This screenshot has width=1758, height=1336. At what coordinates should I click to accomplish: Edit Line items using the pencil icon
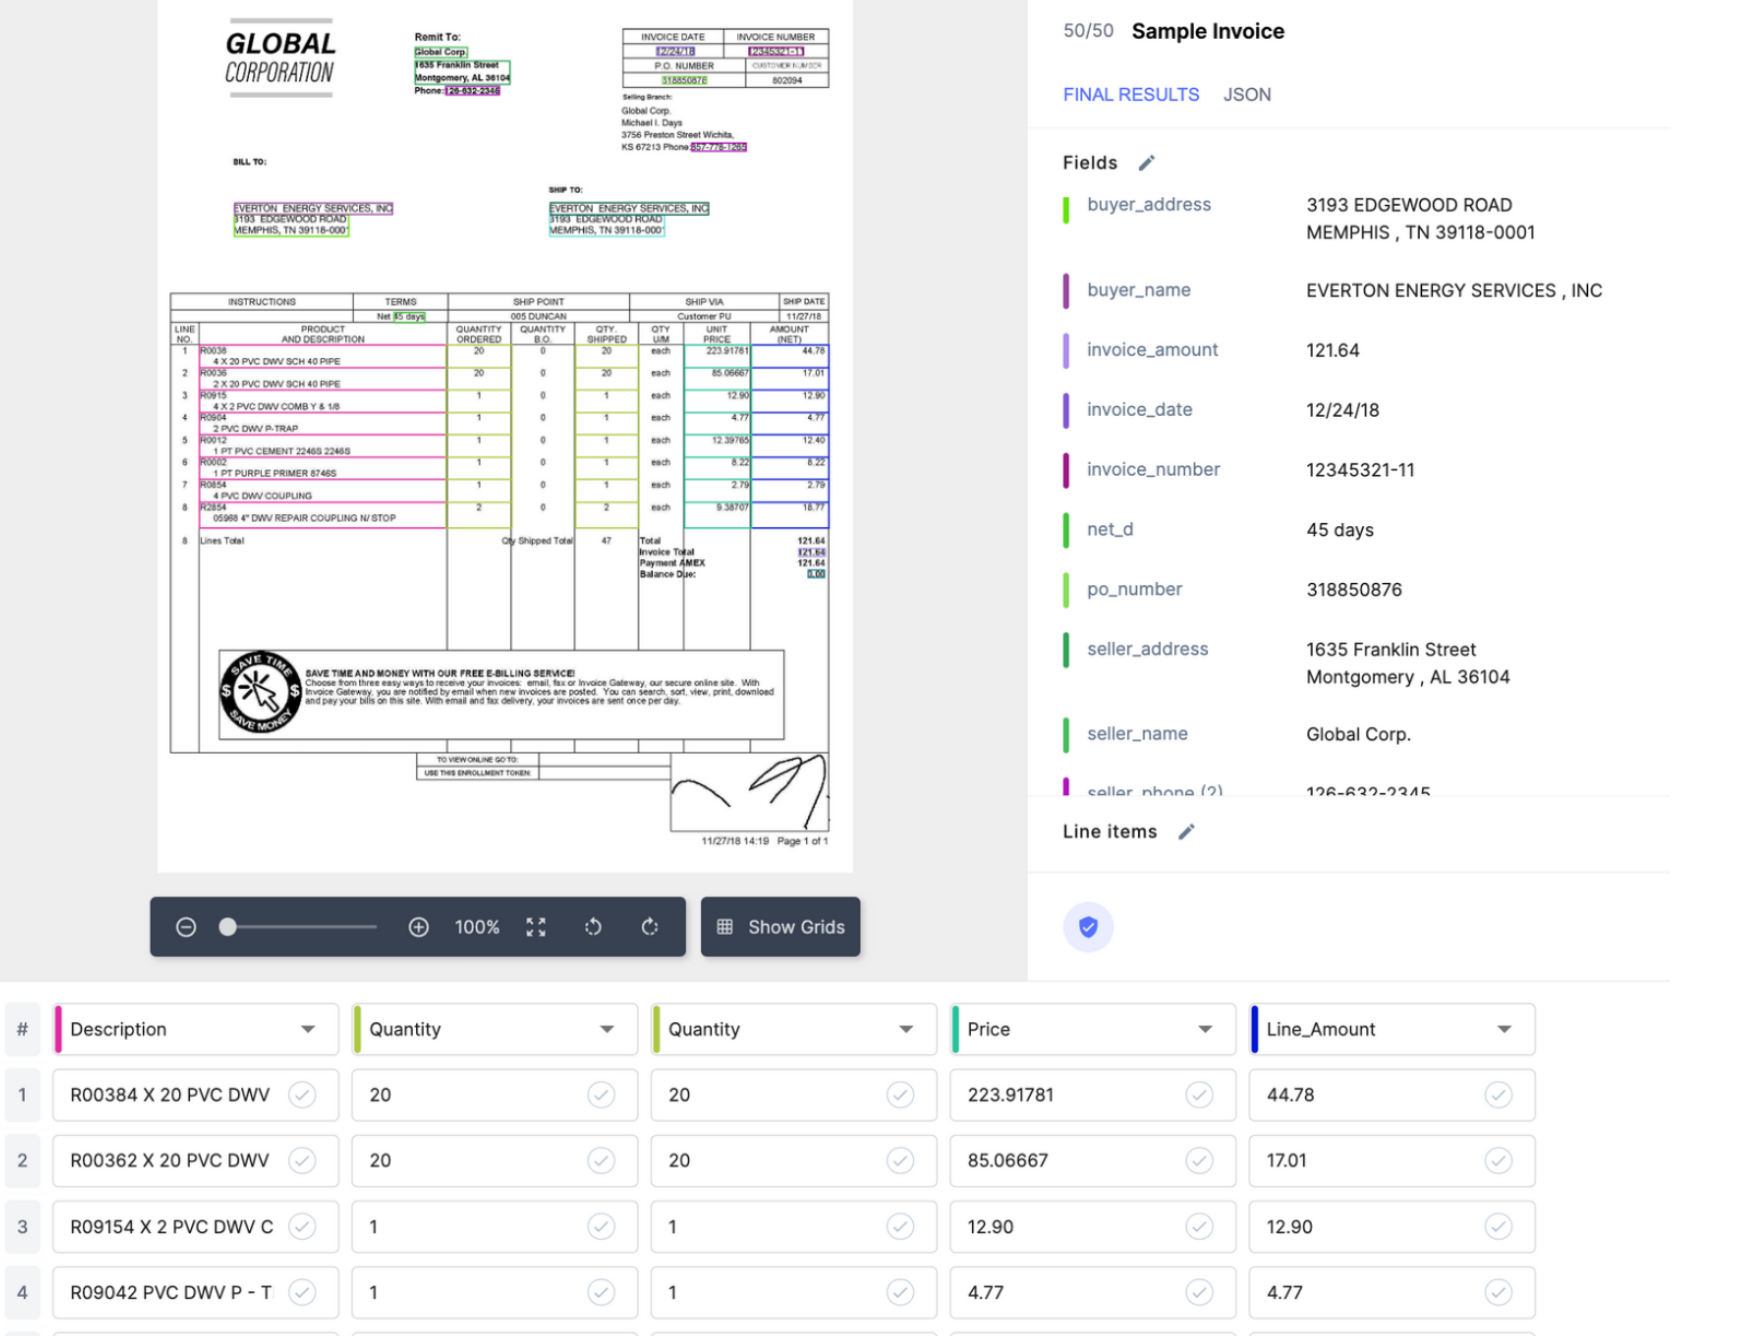point(1186,832)
